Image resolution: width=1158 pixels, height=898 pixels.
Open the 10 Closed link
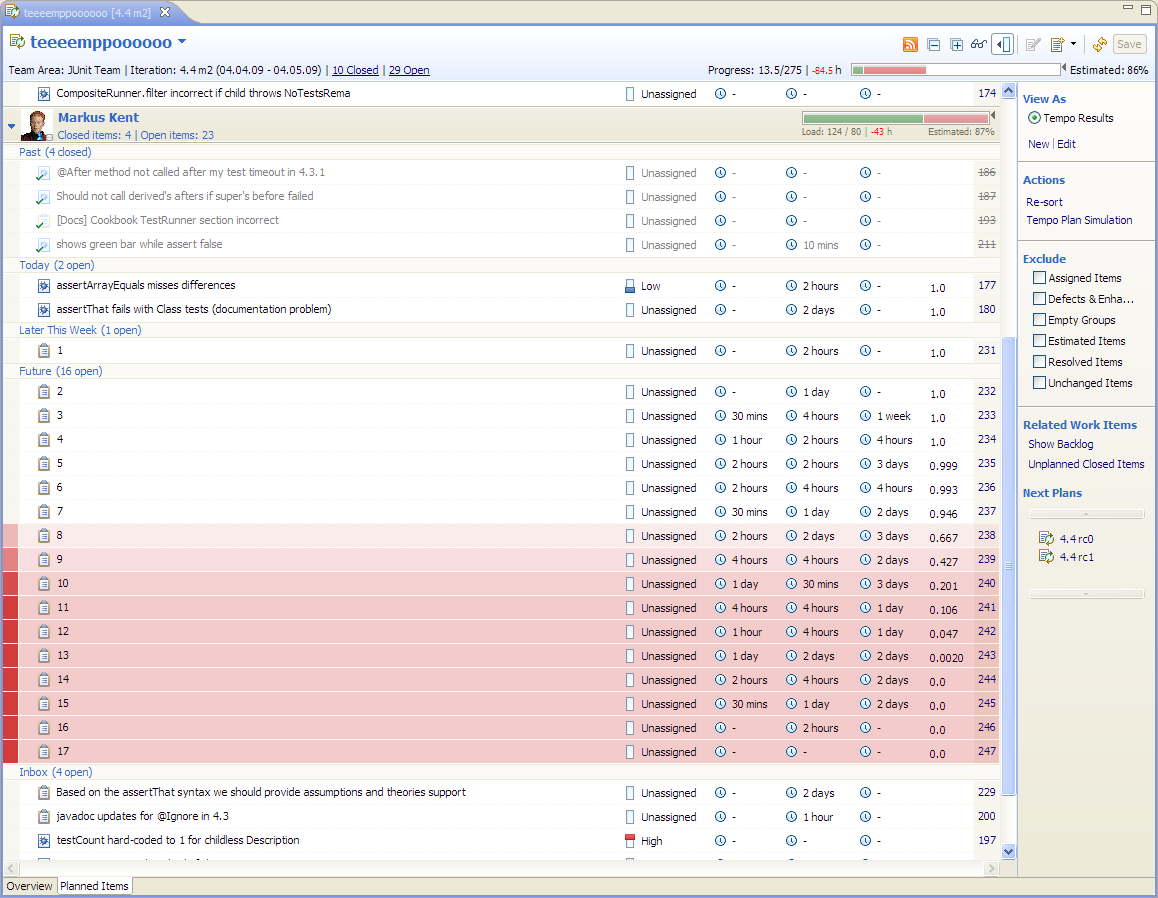355,70
